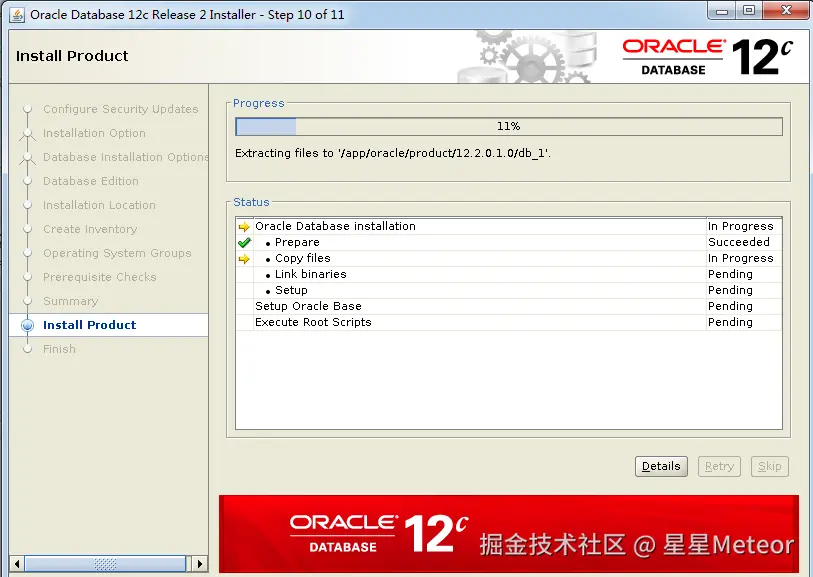The width and height of the screenshot is (813, 577).
Task: Select the Install Product step
Action: point(89,325)
